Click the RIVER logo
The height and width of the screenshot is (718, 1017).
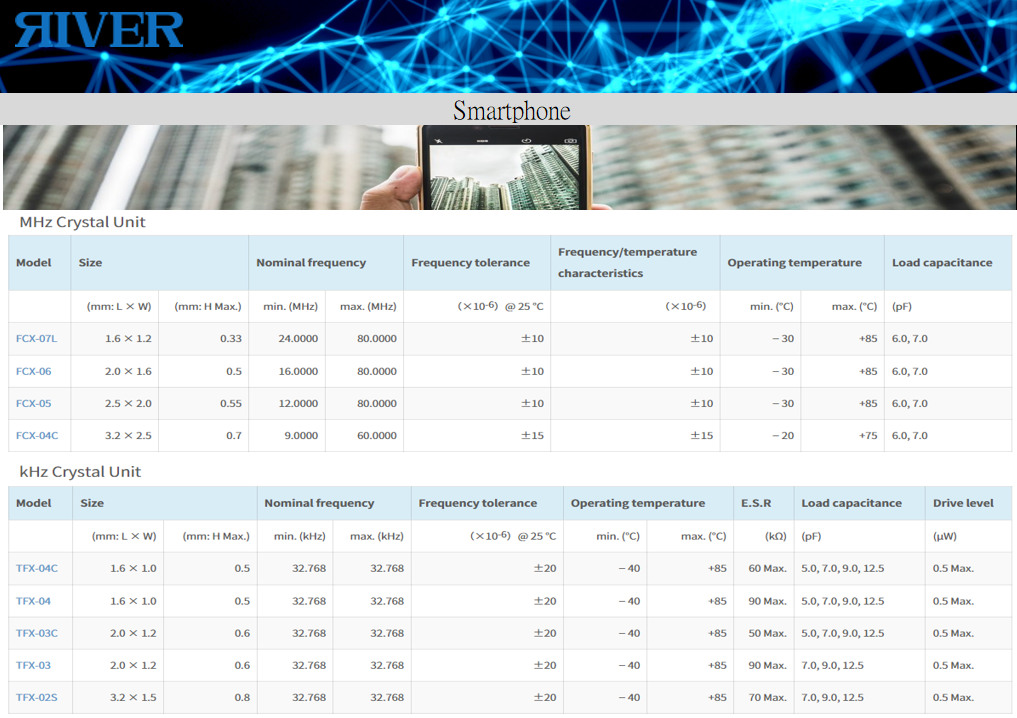coord(99,30)
